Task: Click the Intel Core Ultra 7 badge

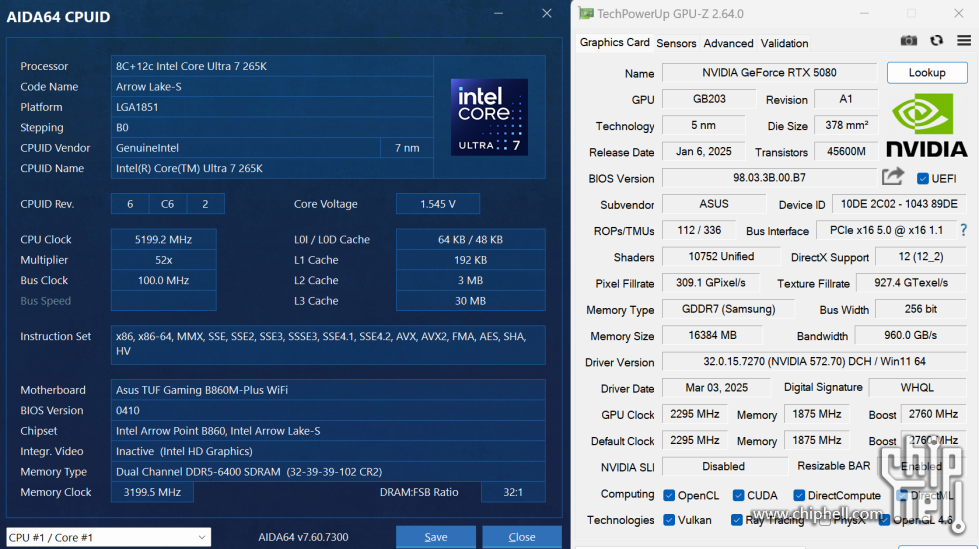Action: pos(490,117)
